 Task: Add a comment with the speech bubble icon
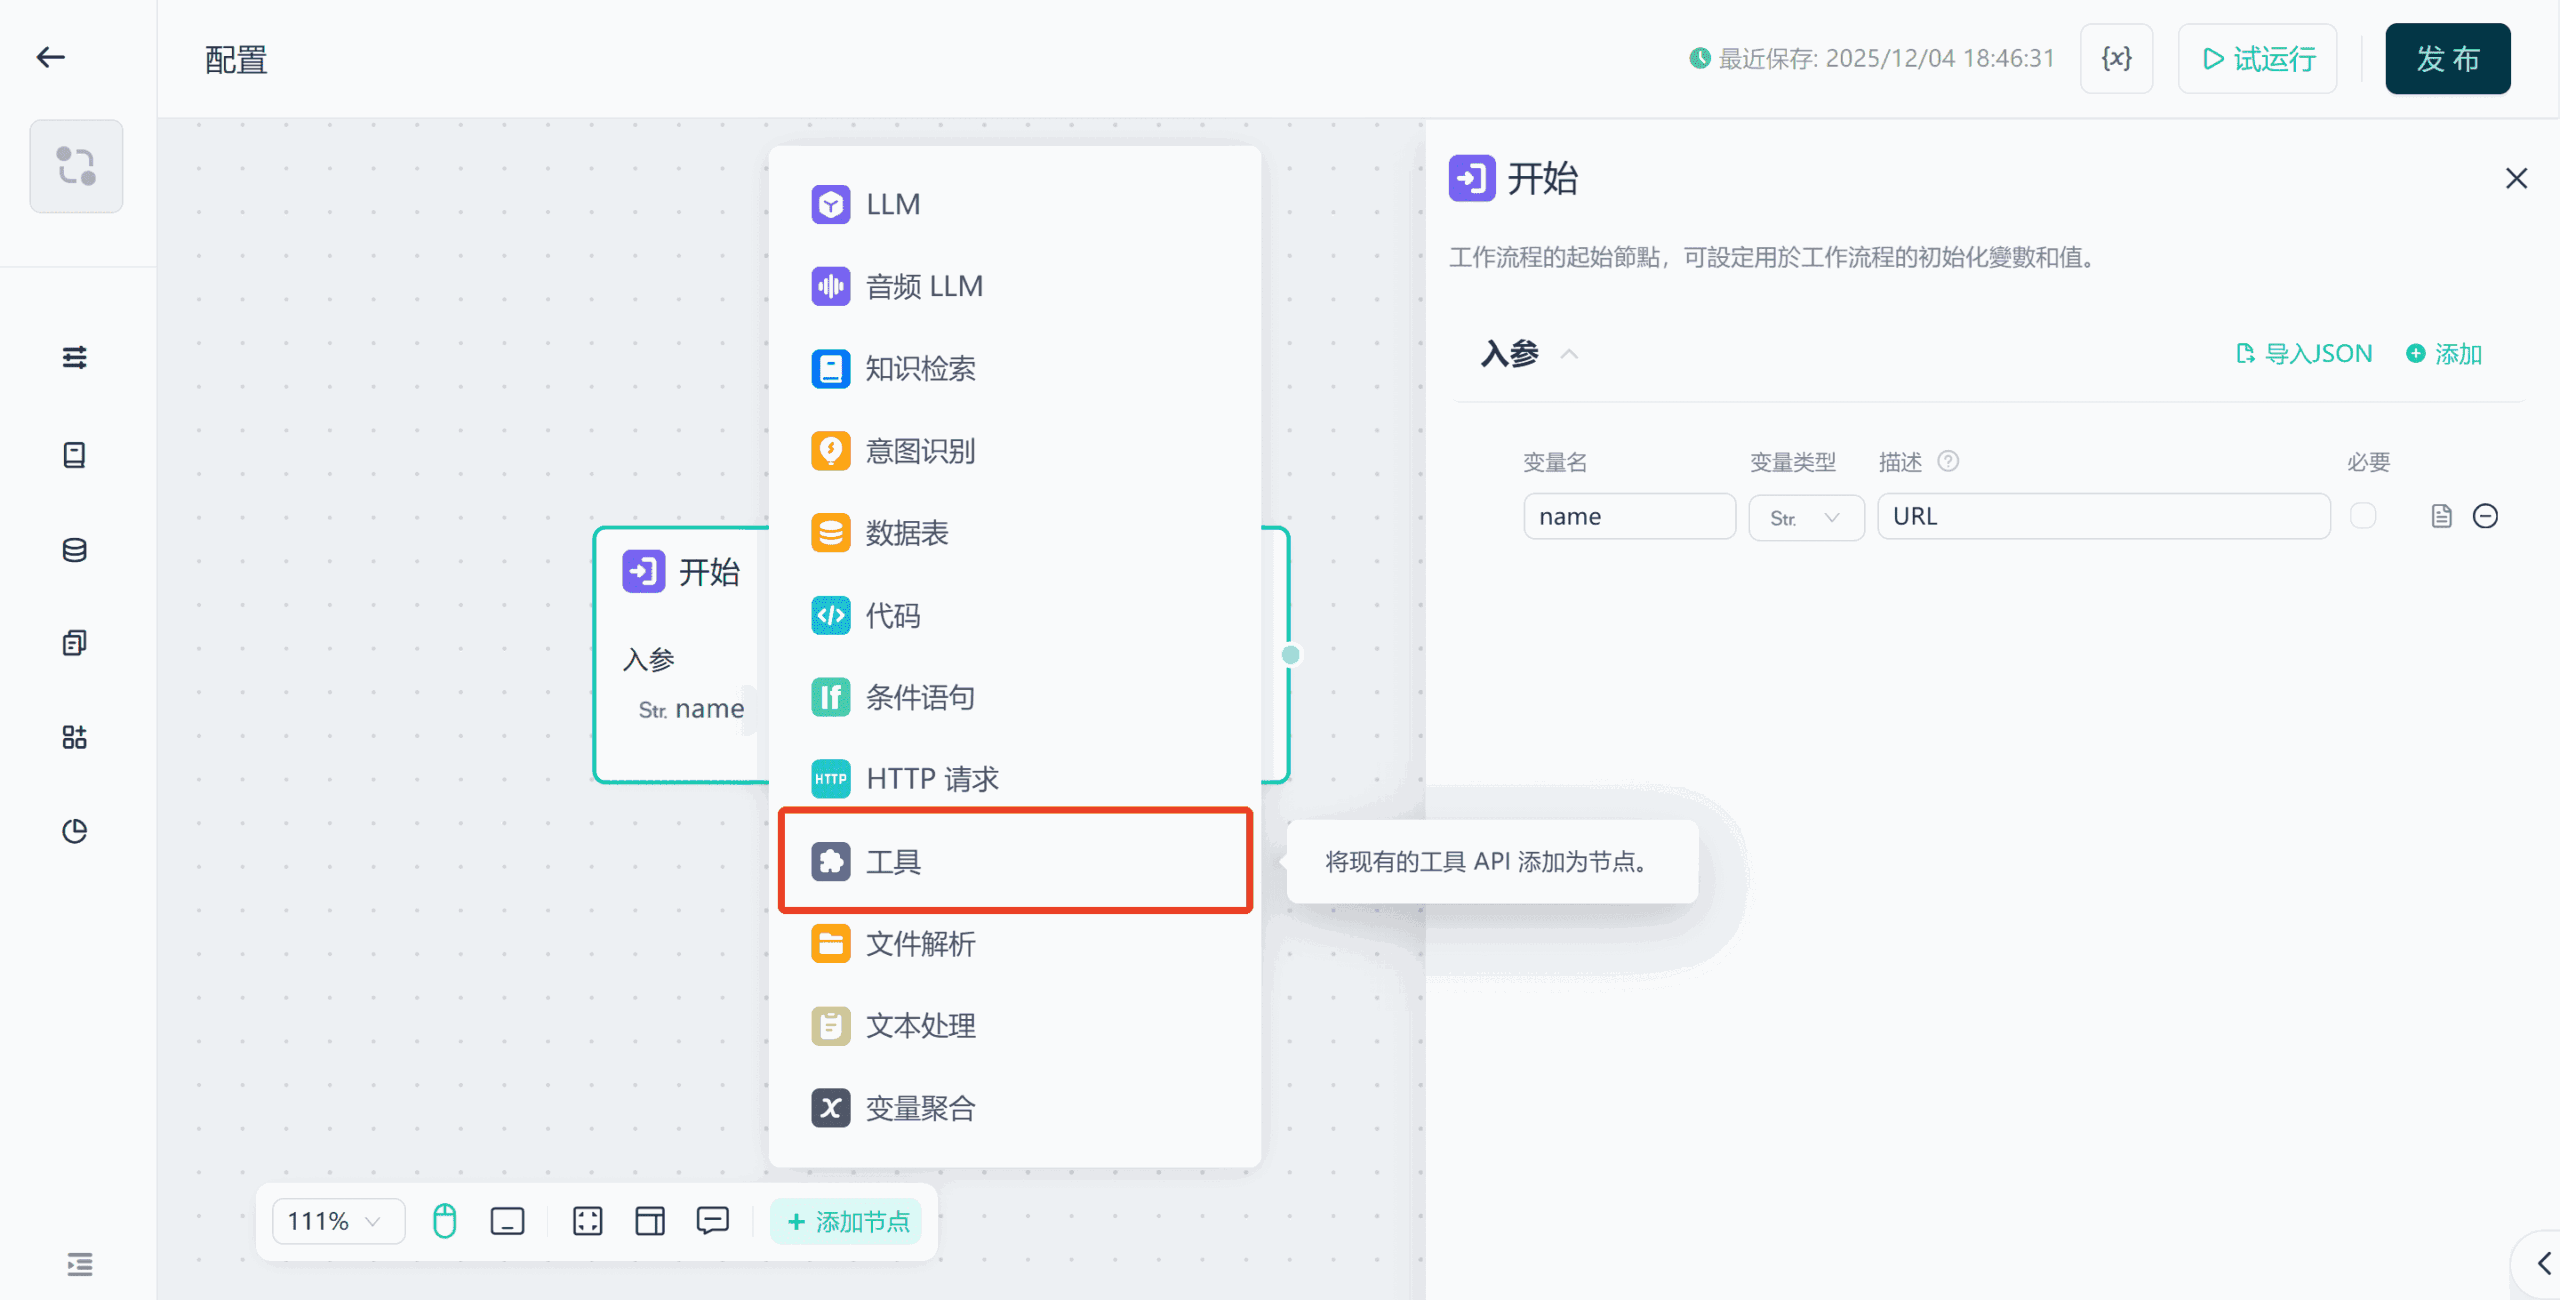(x=713, y=1221)
